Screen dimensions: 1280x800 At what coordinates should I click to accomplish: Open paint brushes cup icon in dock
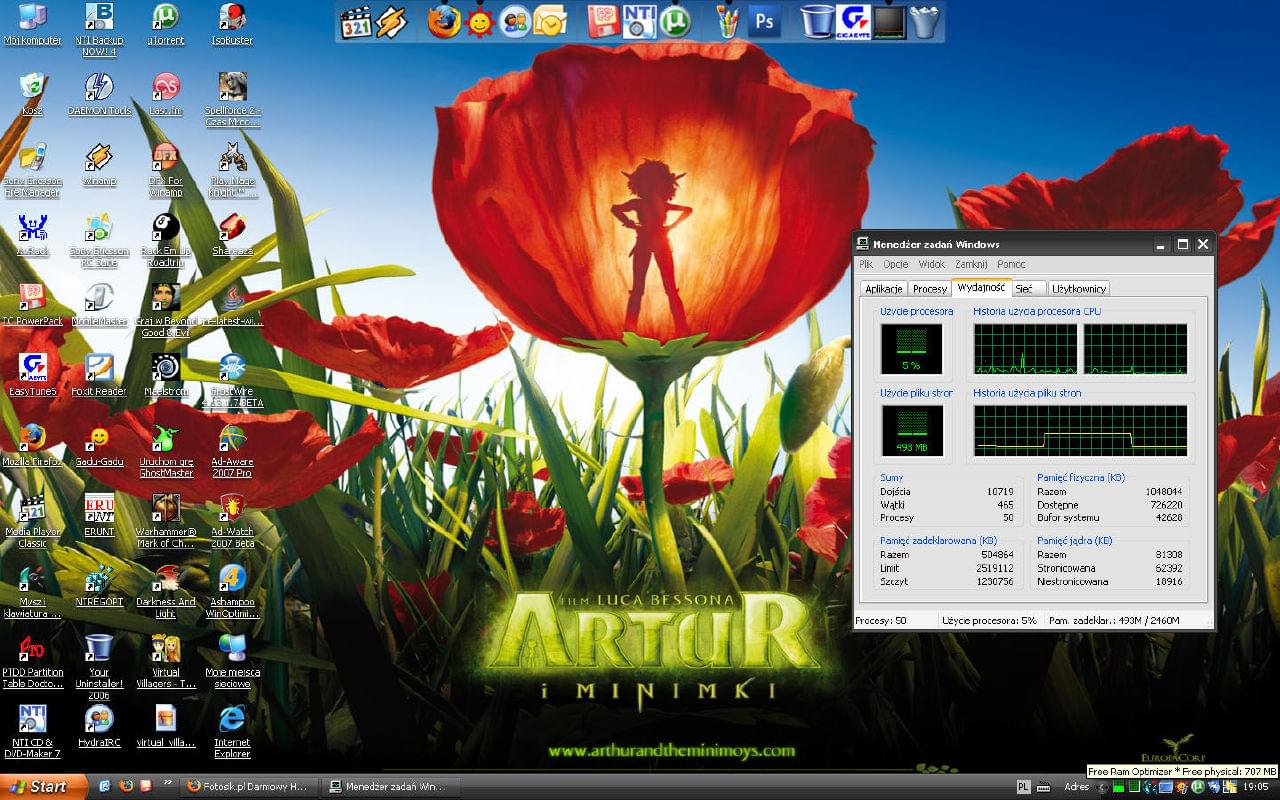pyautogui.click(x=728, y=21)
